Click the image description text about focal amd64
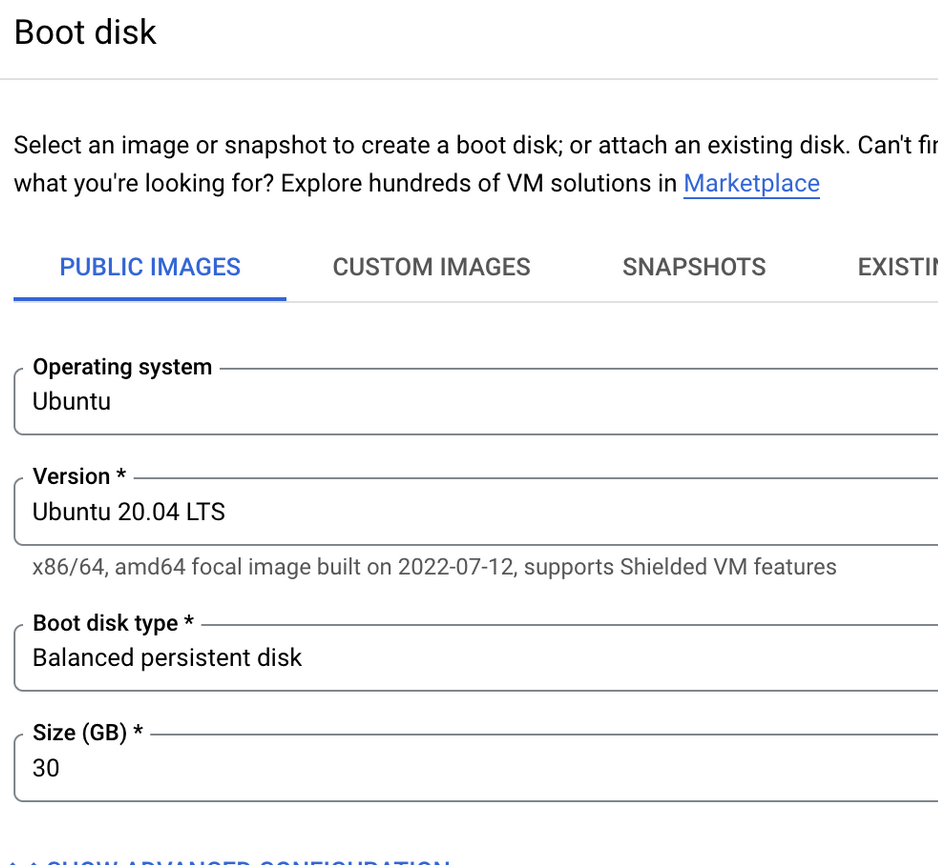Viewport: 938px width, 865px height. click(434, 566)
